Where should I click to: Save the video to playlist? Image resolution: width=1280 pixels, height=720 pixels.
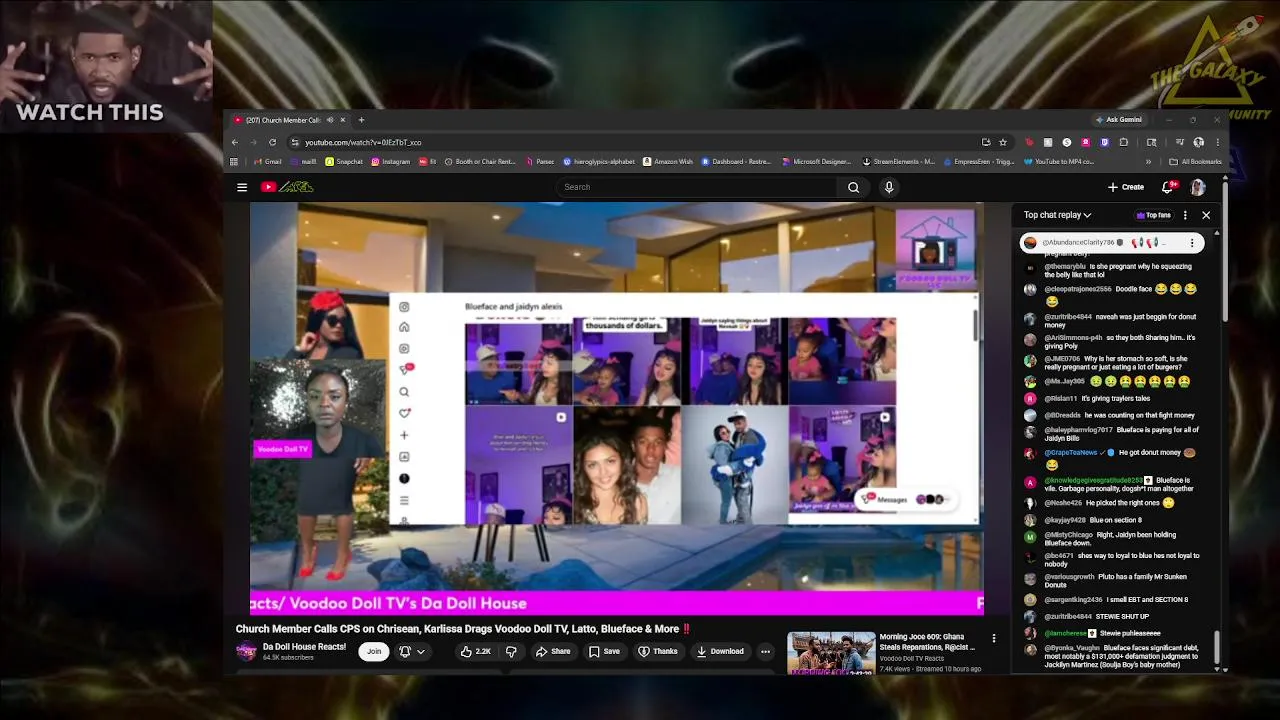(x=604, y=652)
